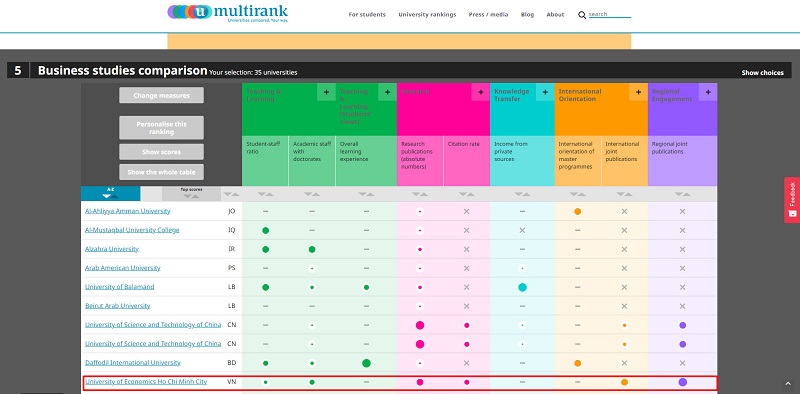This screenshot has height=394, width=800.
Task: Open Arab American University link
Action: (122, 268)
